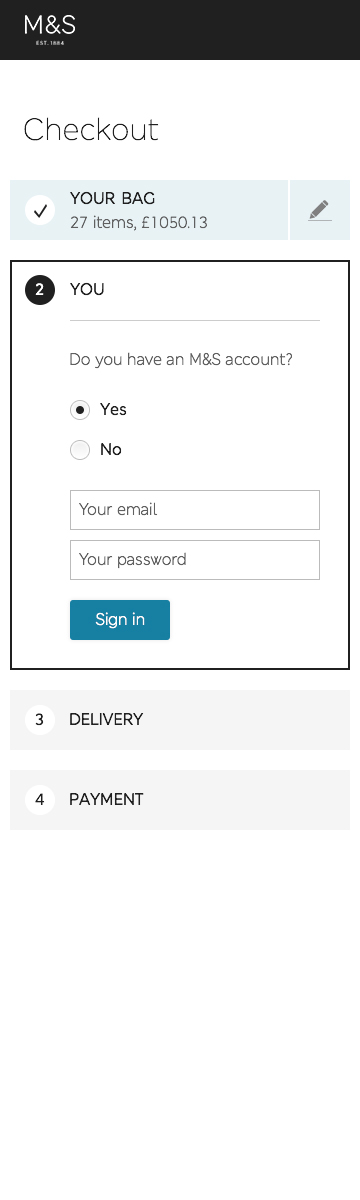Edit your bag with pencil icon
Screen dimensions: 360x1200
(320, 210)
